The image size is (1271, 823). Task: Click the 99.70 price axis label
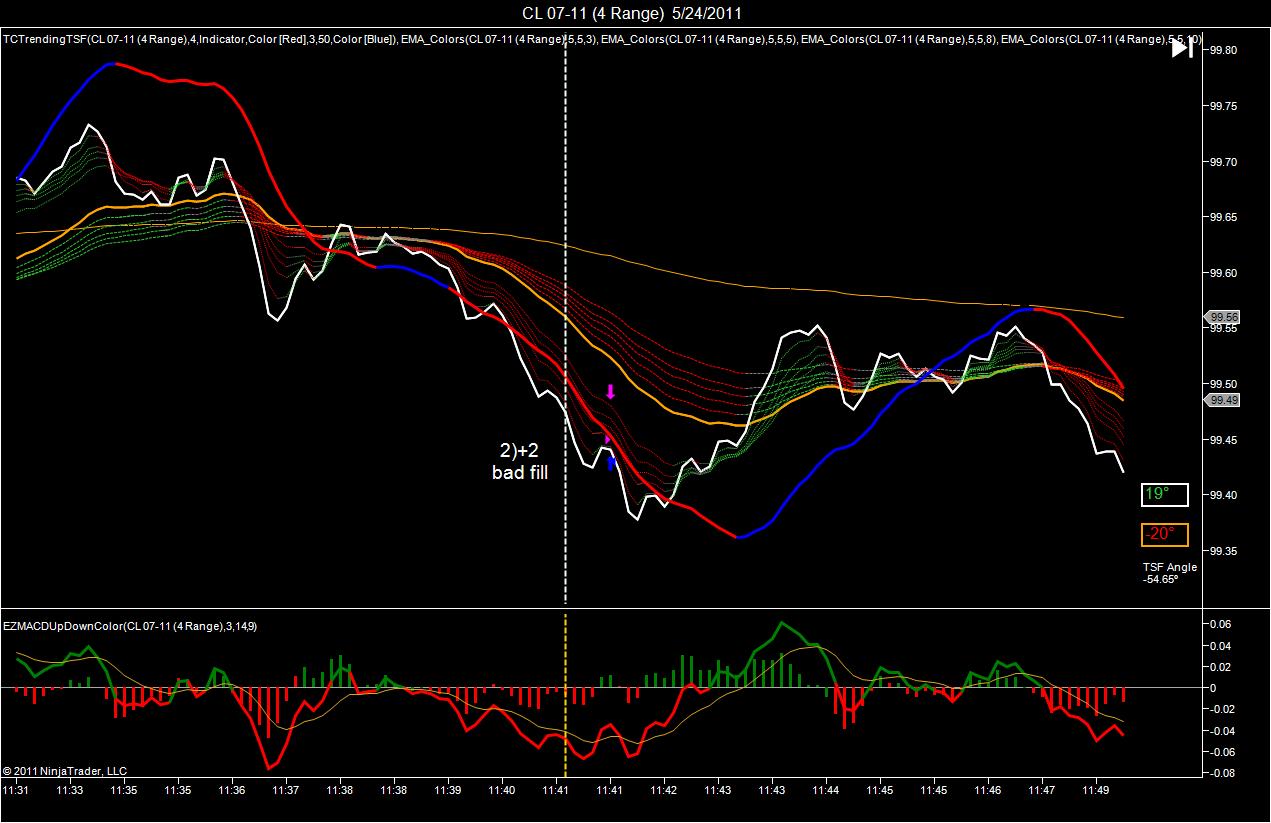click(x=1224, y=162)
